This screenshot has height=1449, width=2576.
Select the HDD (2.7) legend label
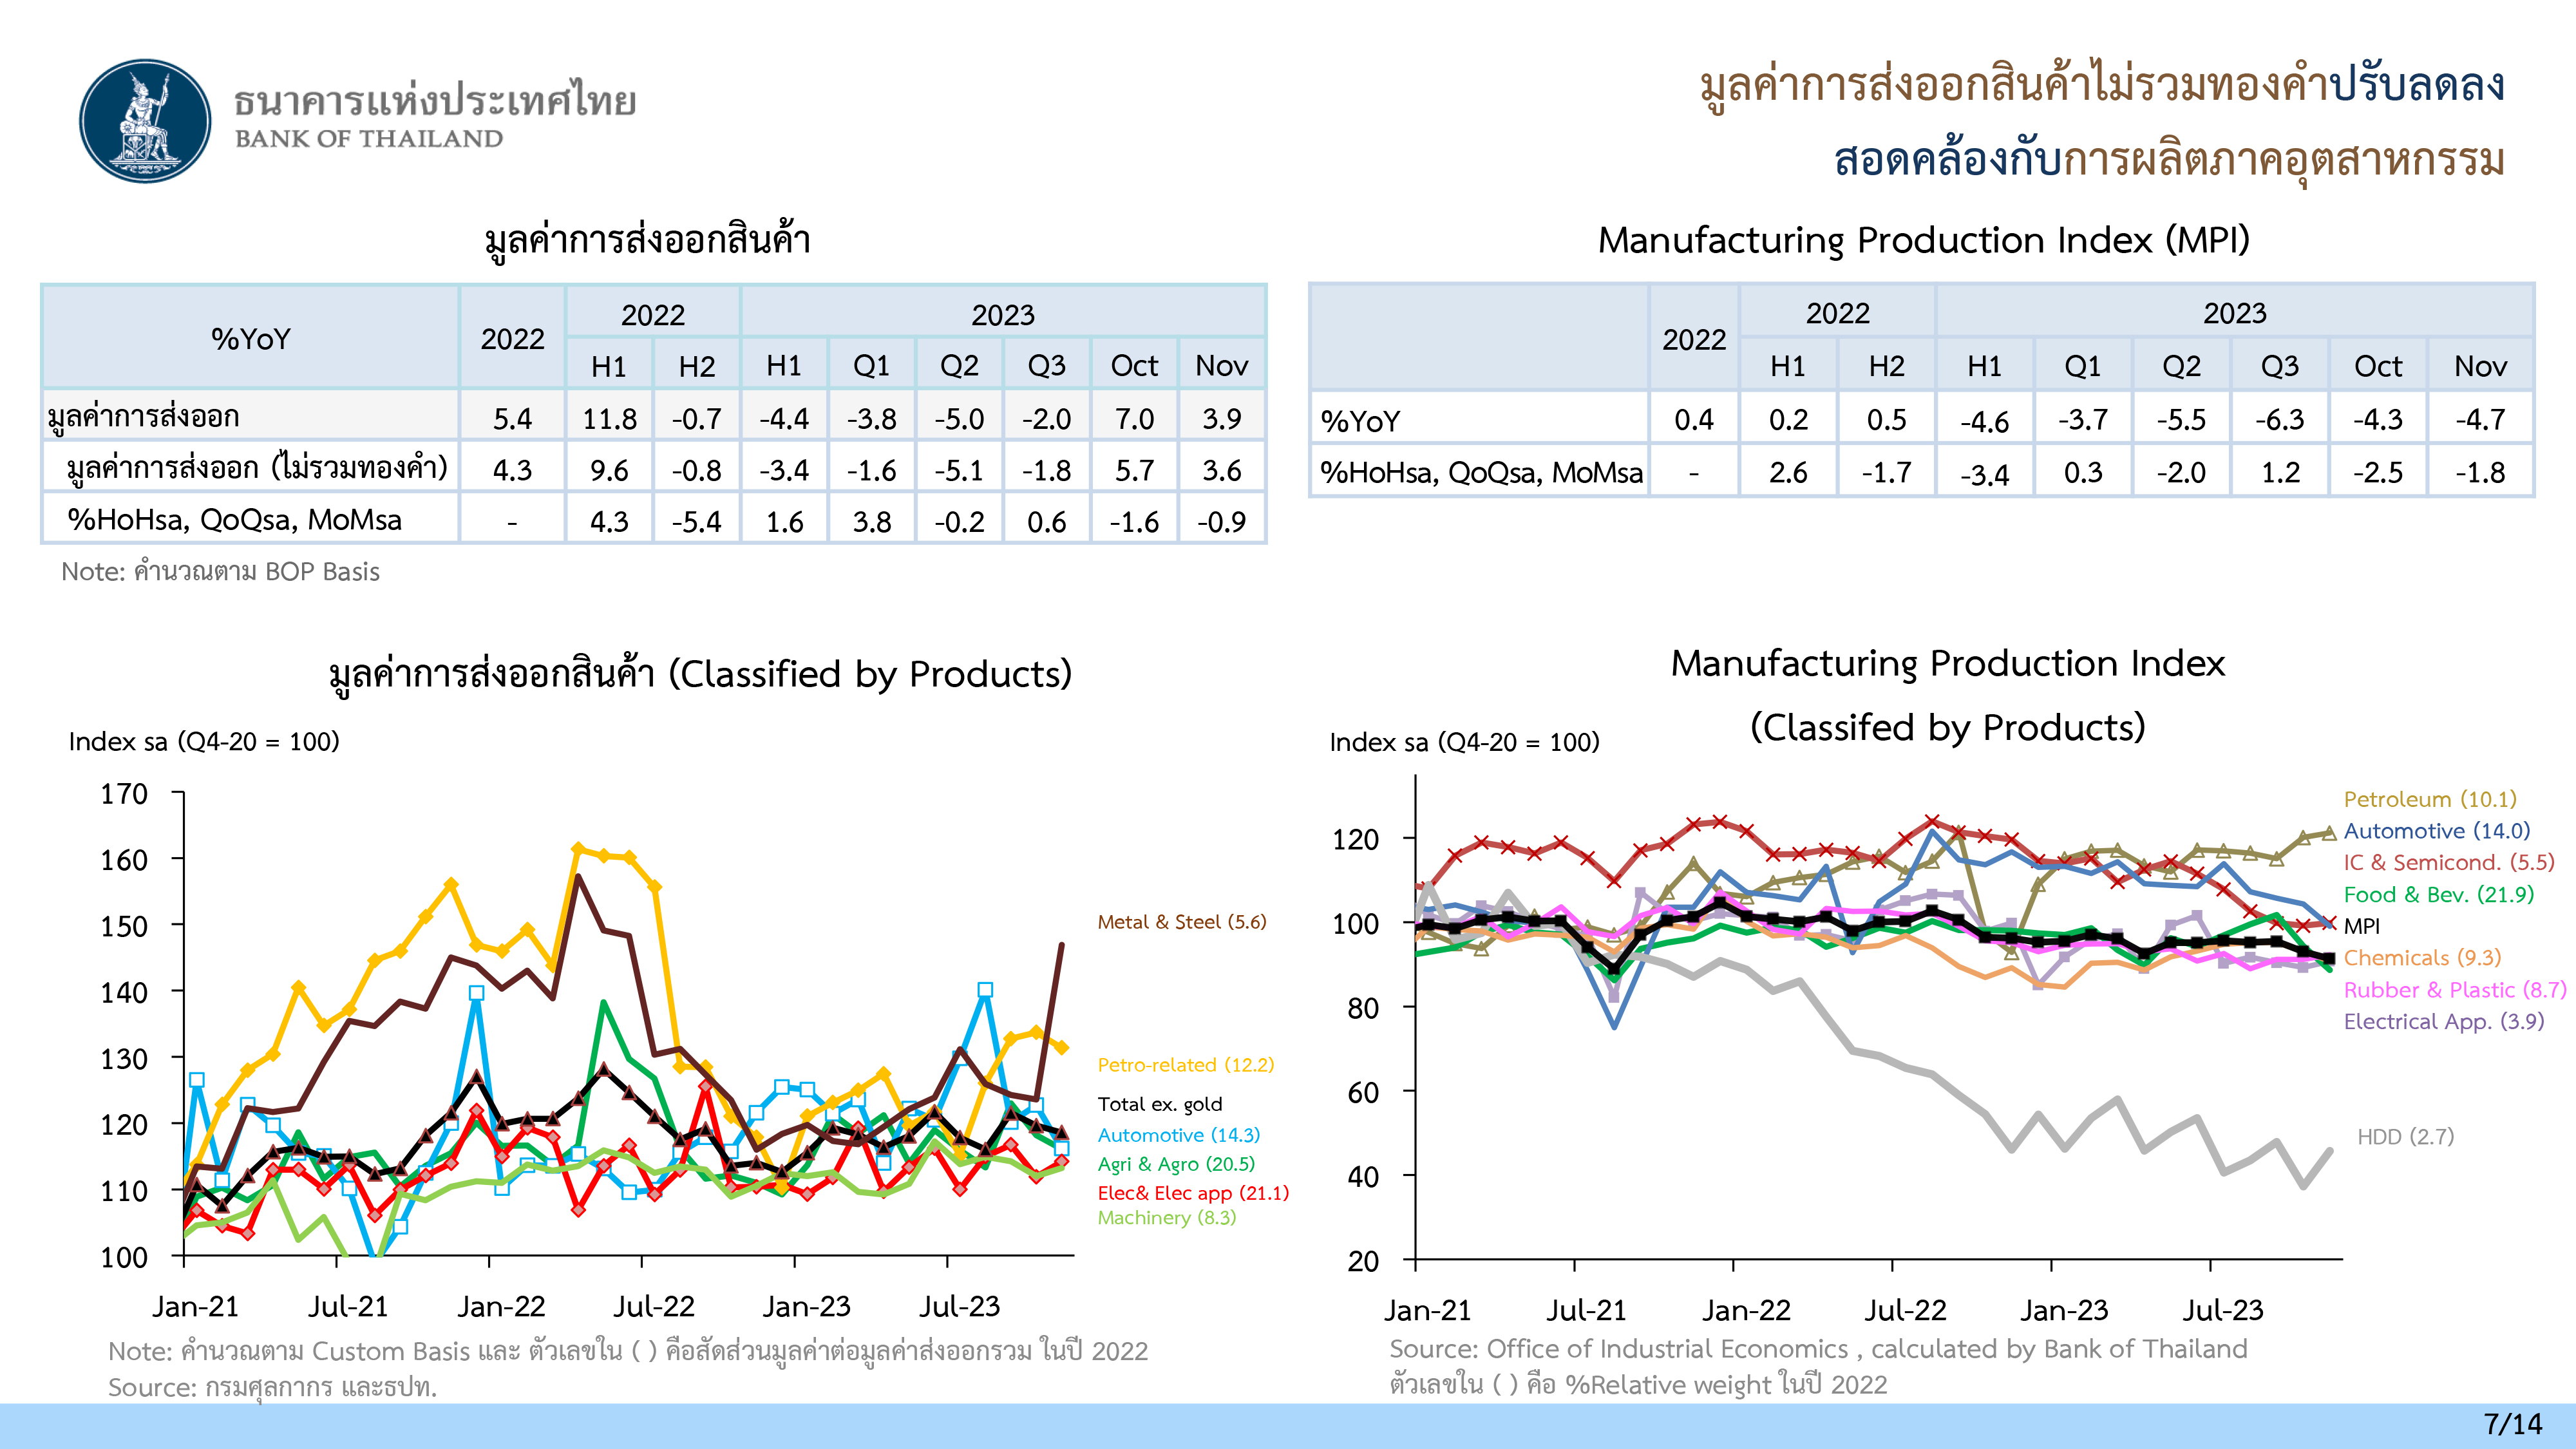(x=2405, y=1137)
